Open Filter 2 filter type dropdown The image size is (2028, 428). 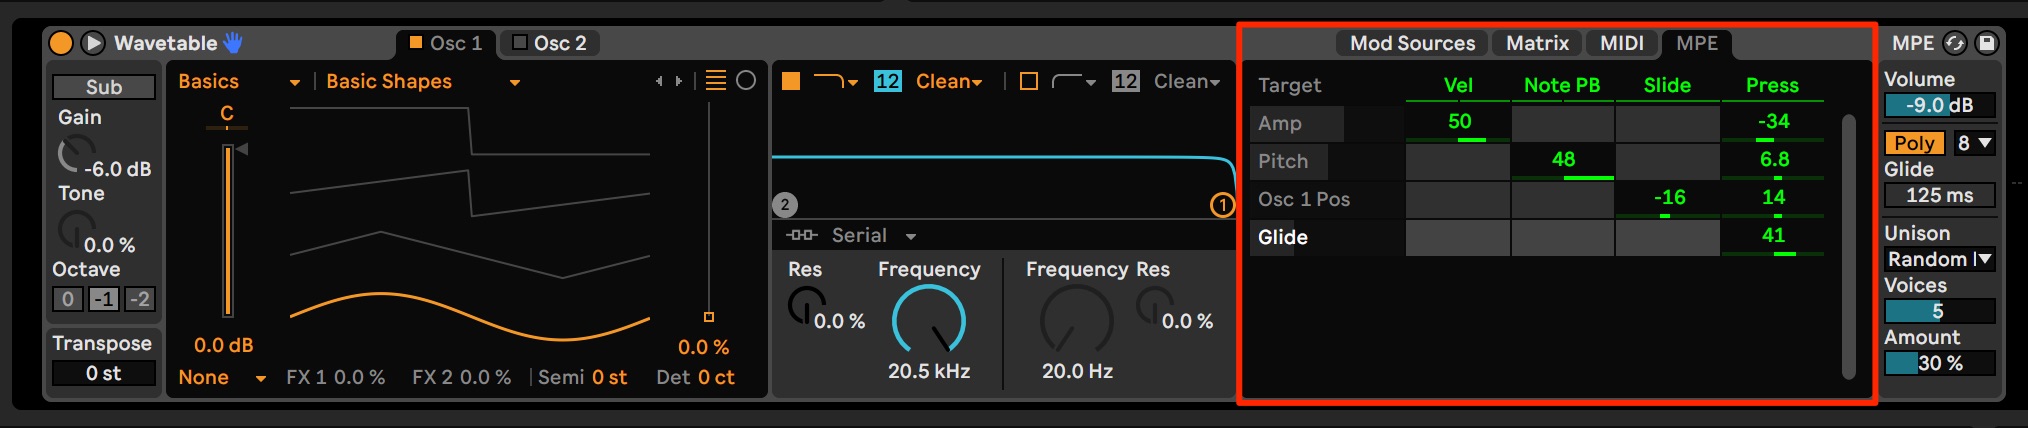point(1074,82)
